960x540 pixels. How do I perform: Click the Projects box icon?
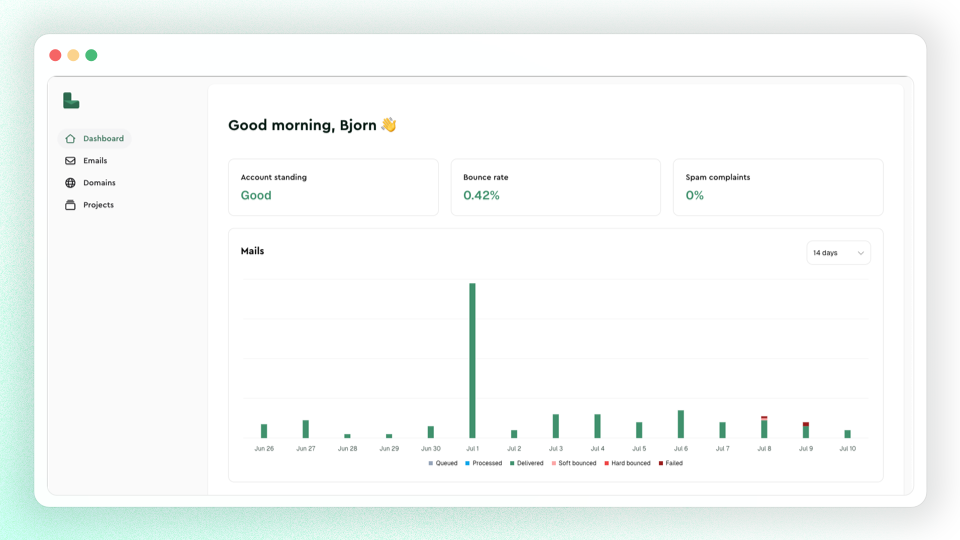[x=70, y=204]
